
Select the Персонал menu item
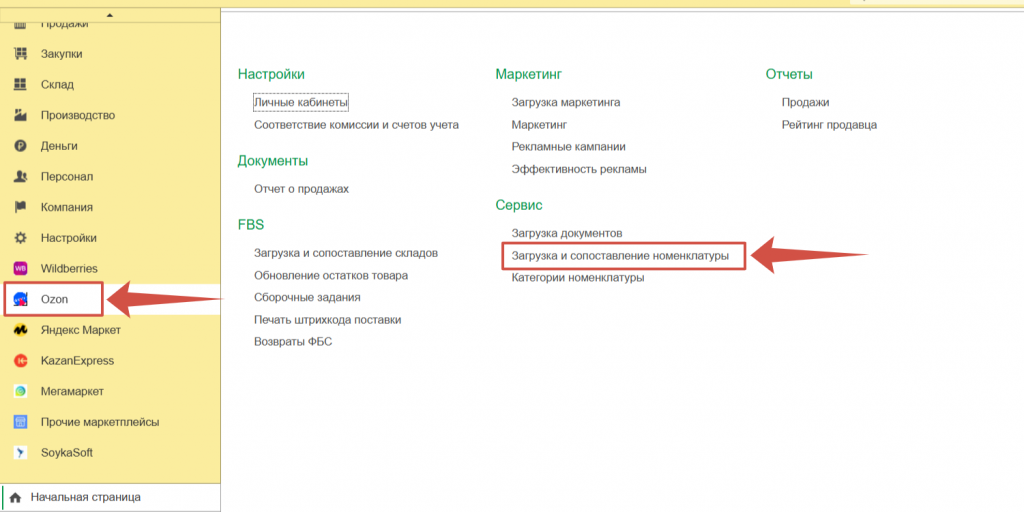click(x=66, y=177)
